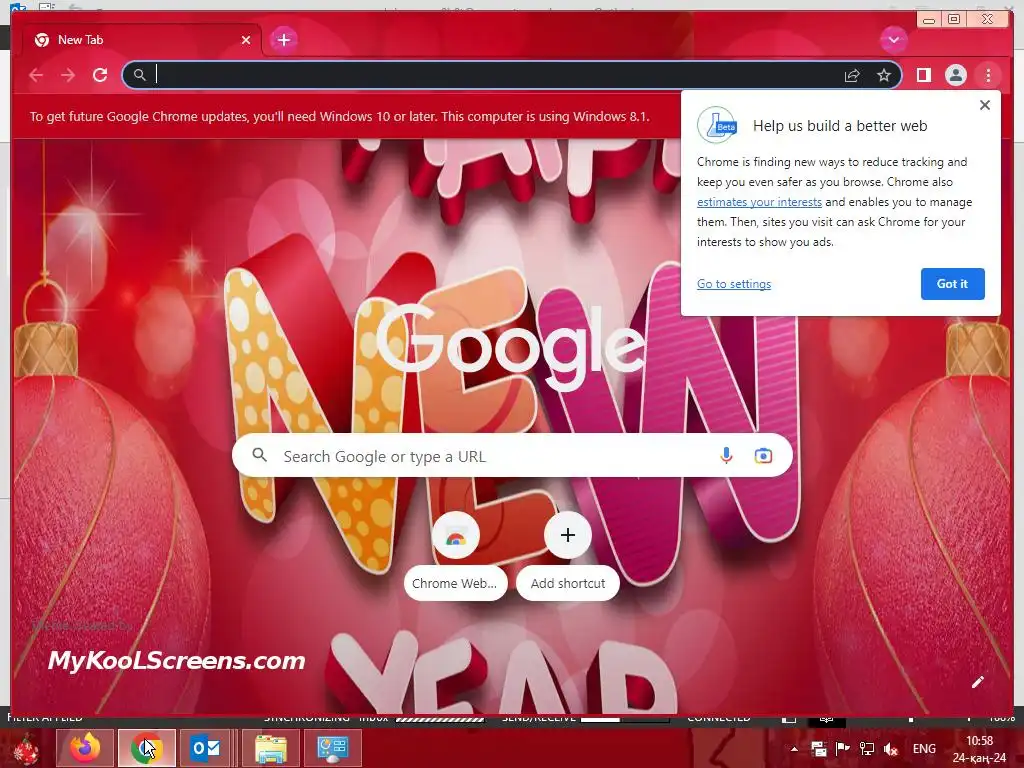Close the New Tab tab
The height and width of the screenshot is (768, 1024).
[246, 40]
